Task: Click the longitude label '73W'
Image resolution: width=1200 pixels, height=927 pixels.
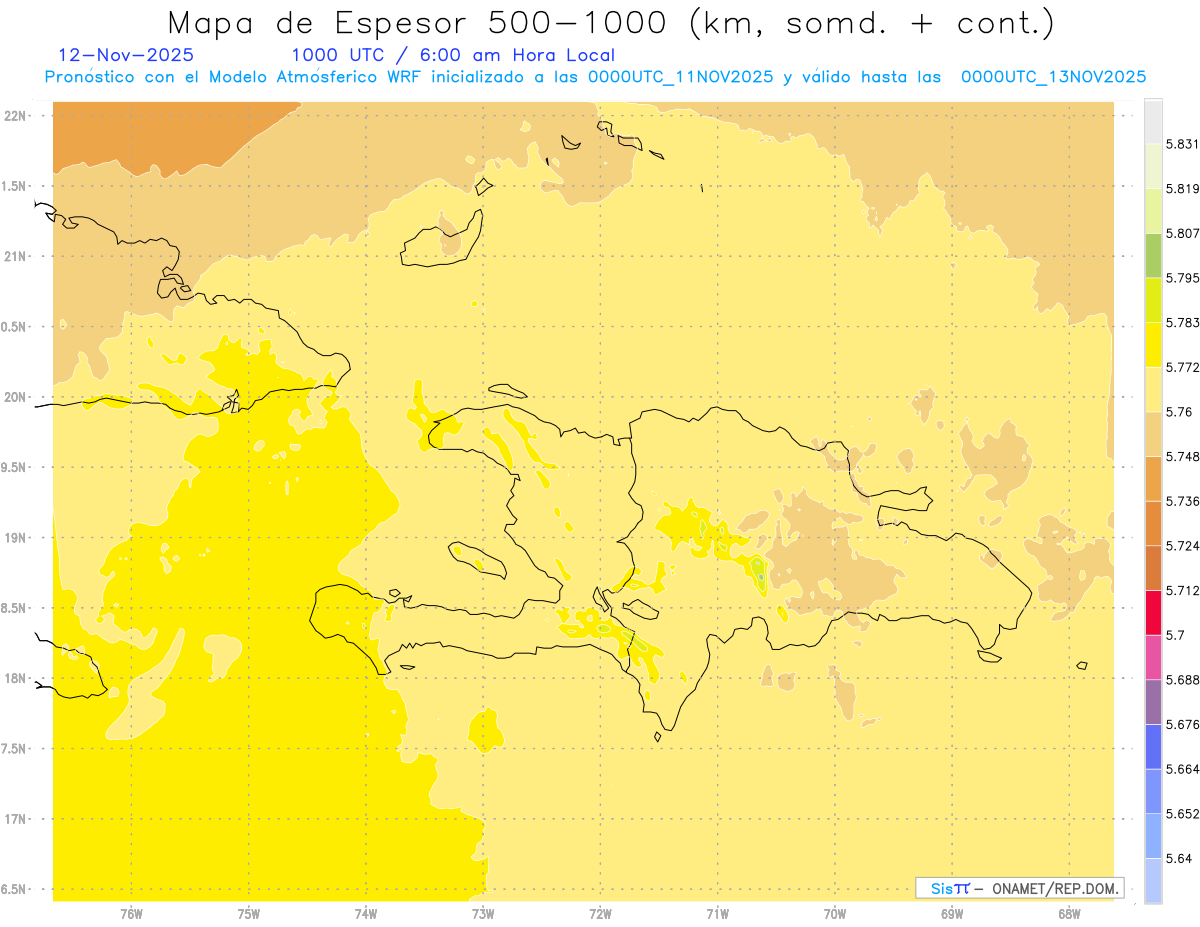Action: tap(483, 915)
